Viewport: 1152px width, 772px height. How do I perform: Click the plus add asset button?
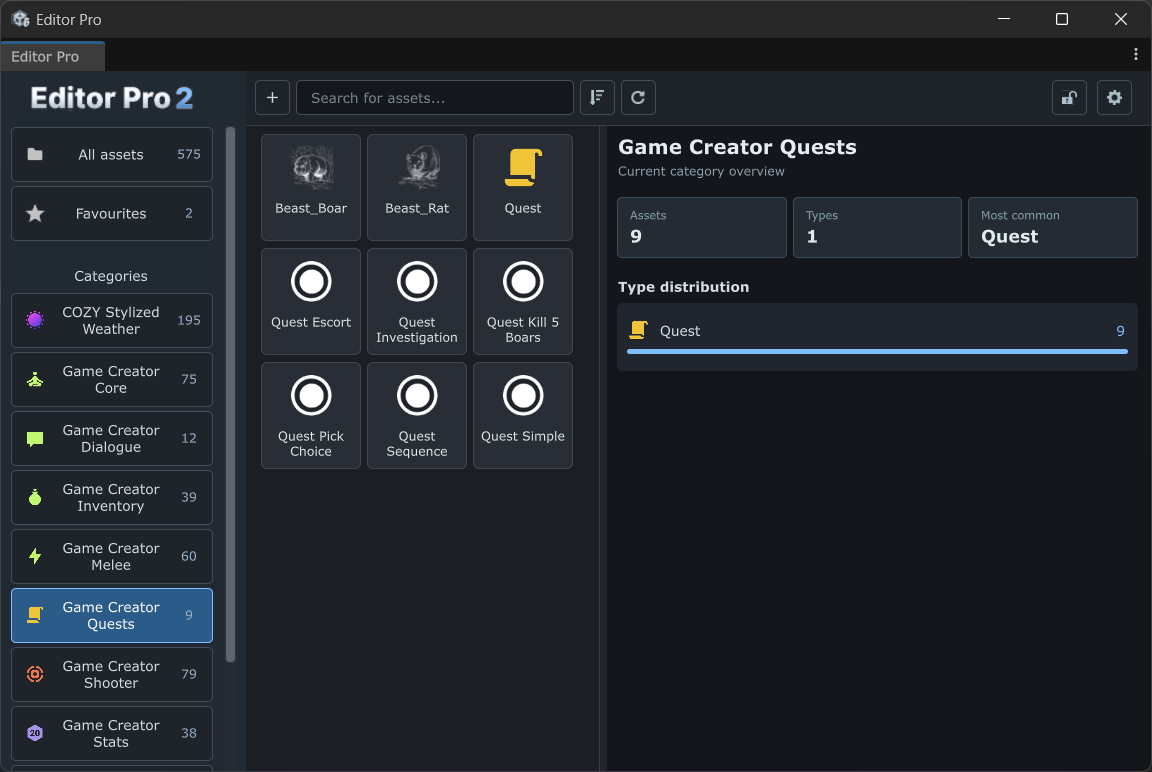pos(273,98)
